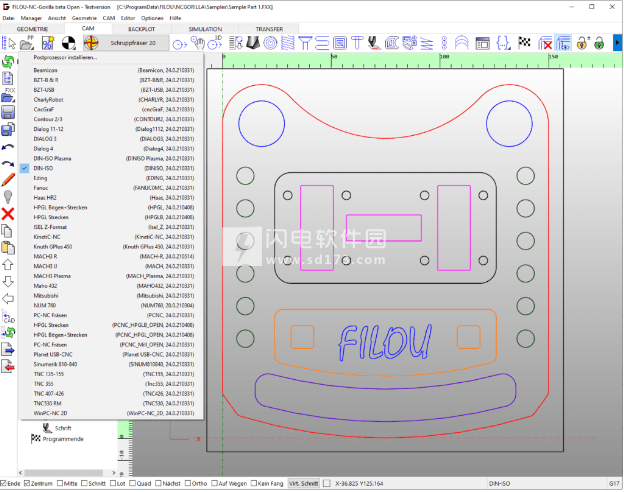Open the Optionen menu
Image resolution: width=624 pixels, height=492 pixels.
152,18
